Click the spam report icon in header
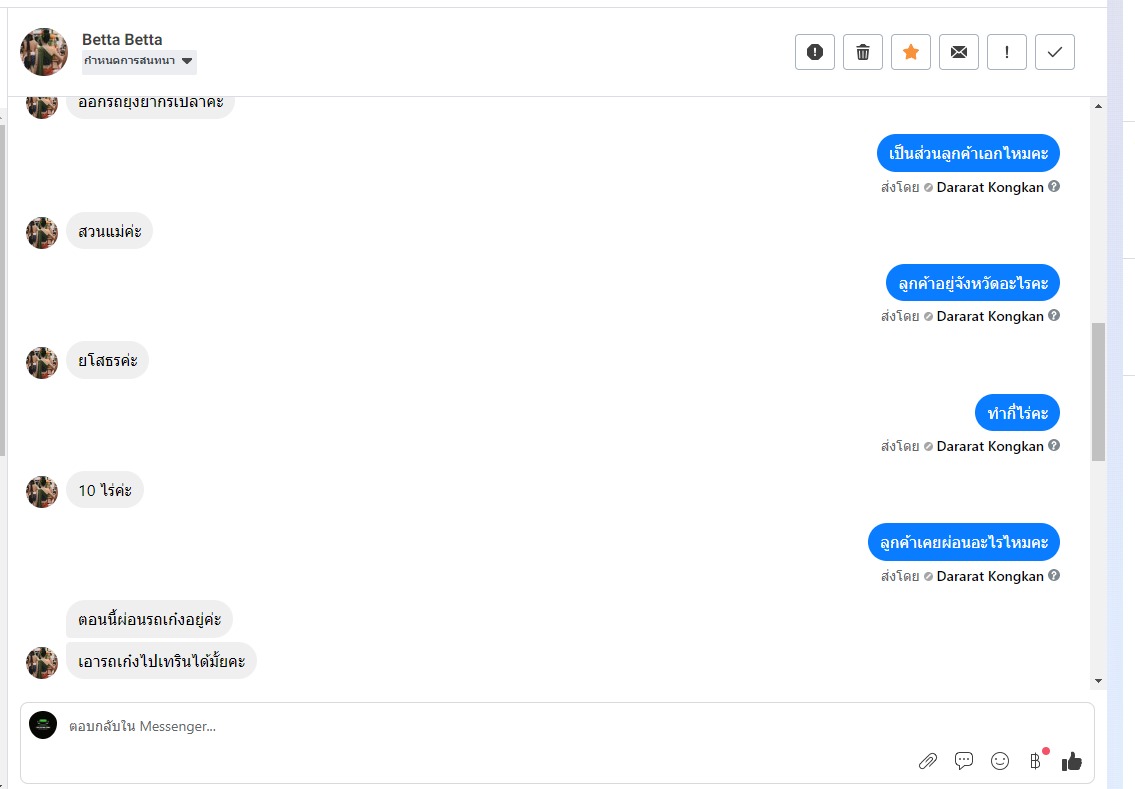 [x=814, y=52]
